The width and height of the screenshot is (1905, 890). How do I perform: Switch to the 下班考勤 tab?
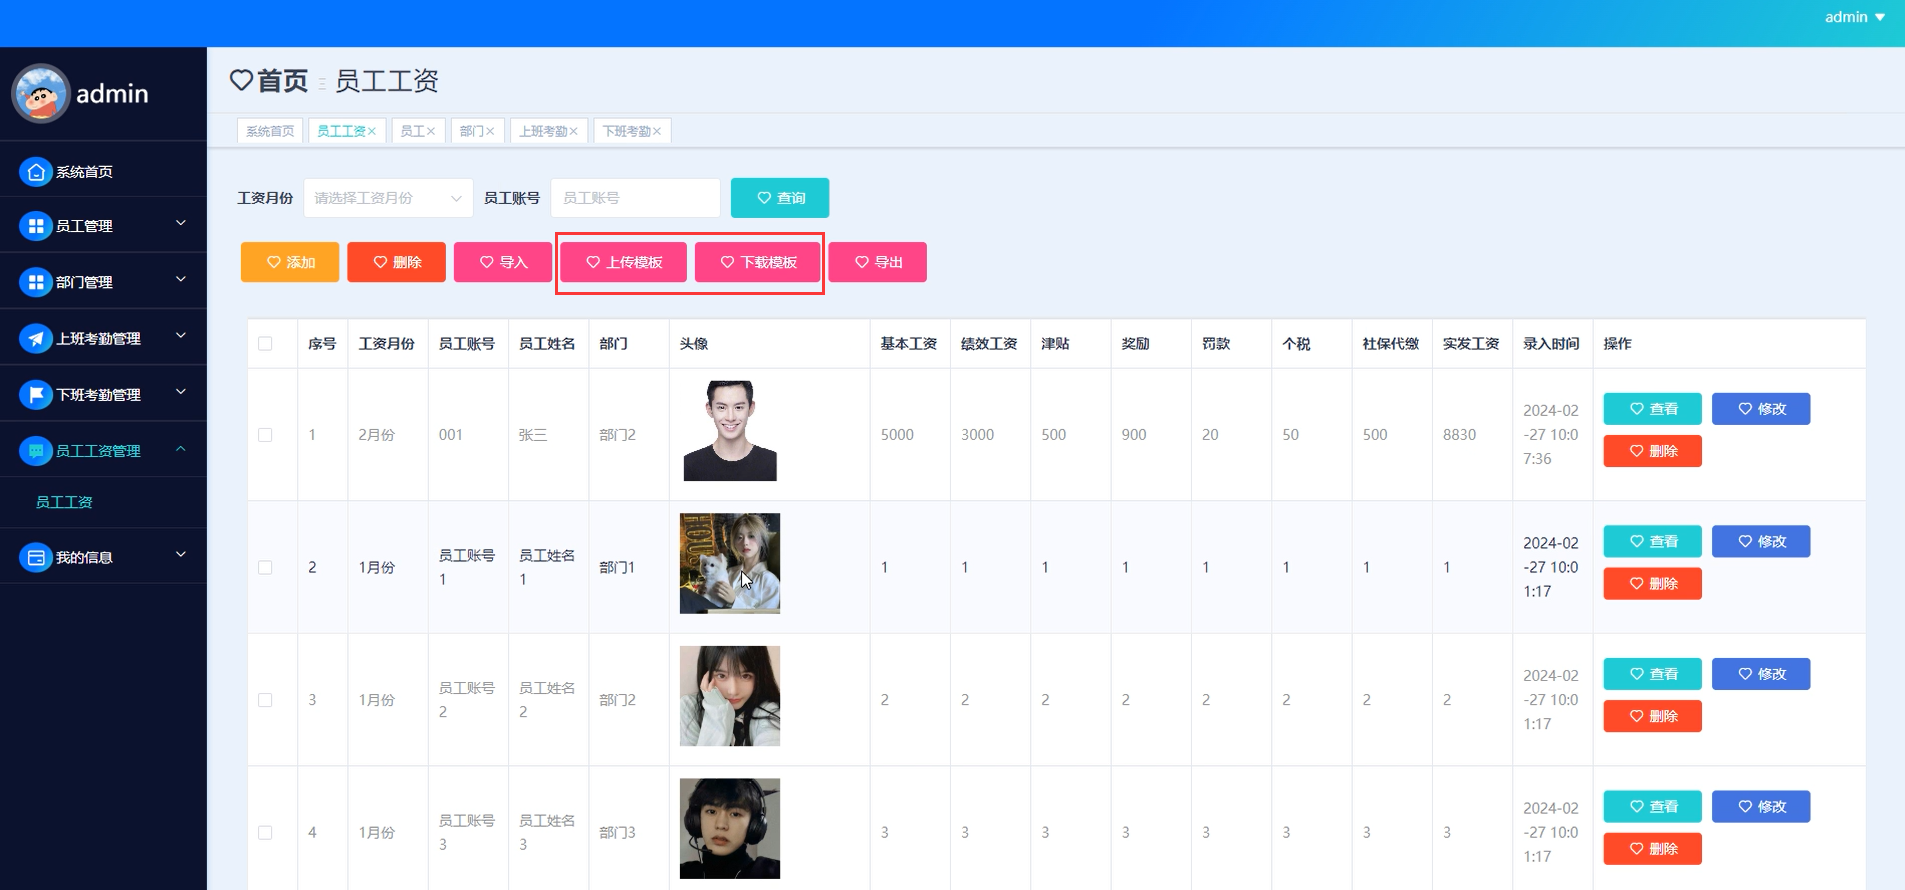pos(626,131)
